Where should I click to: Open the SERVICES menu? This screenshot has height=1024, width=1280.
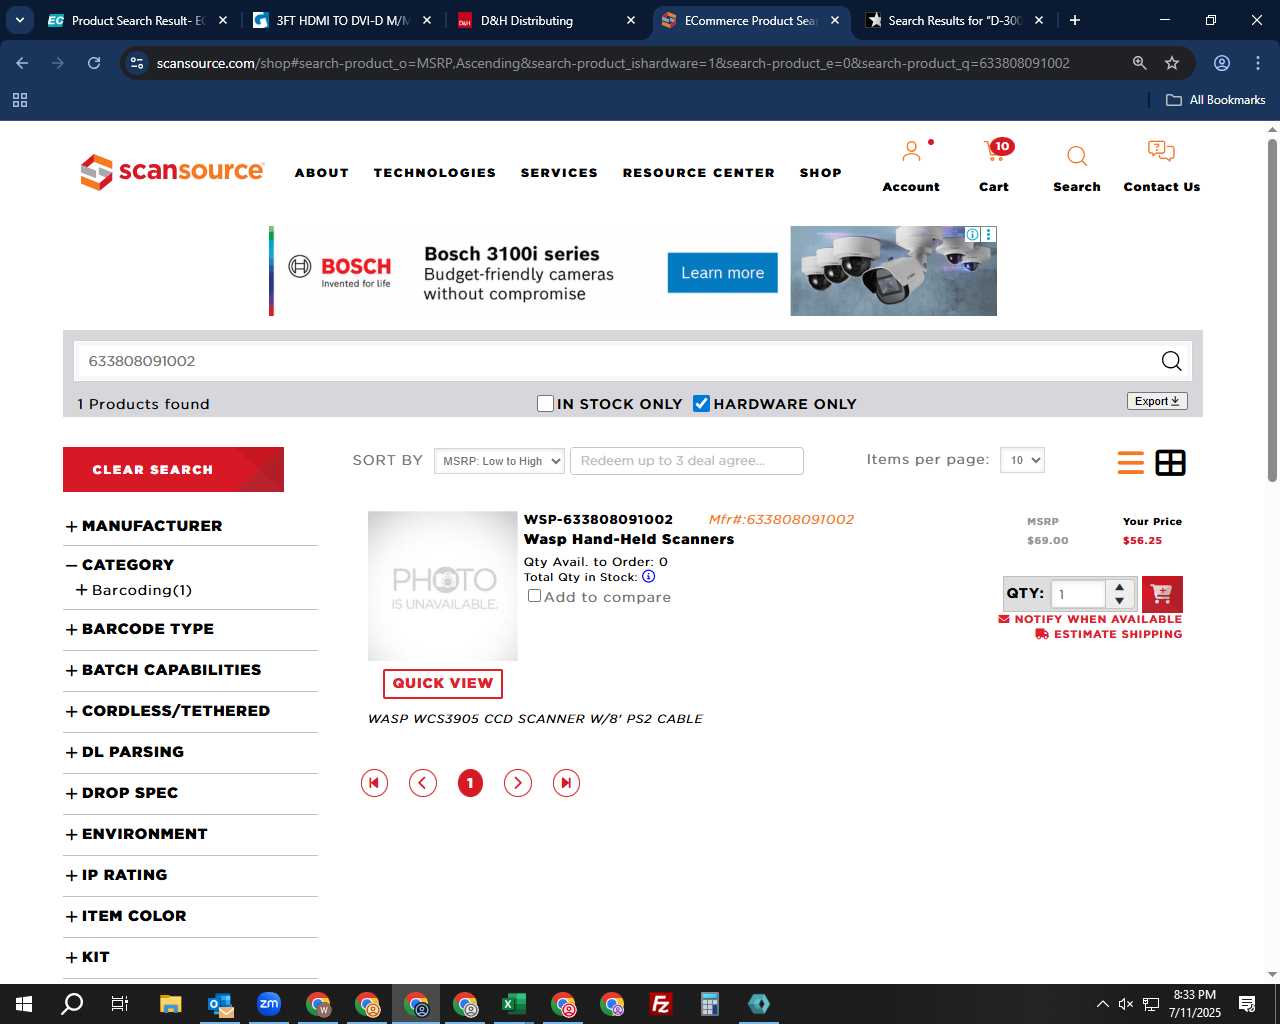tap(559, 173)
